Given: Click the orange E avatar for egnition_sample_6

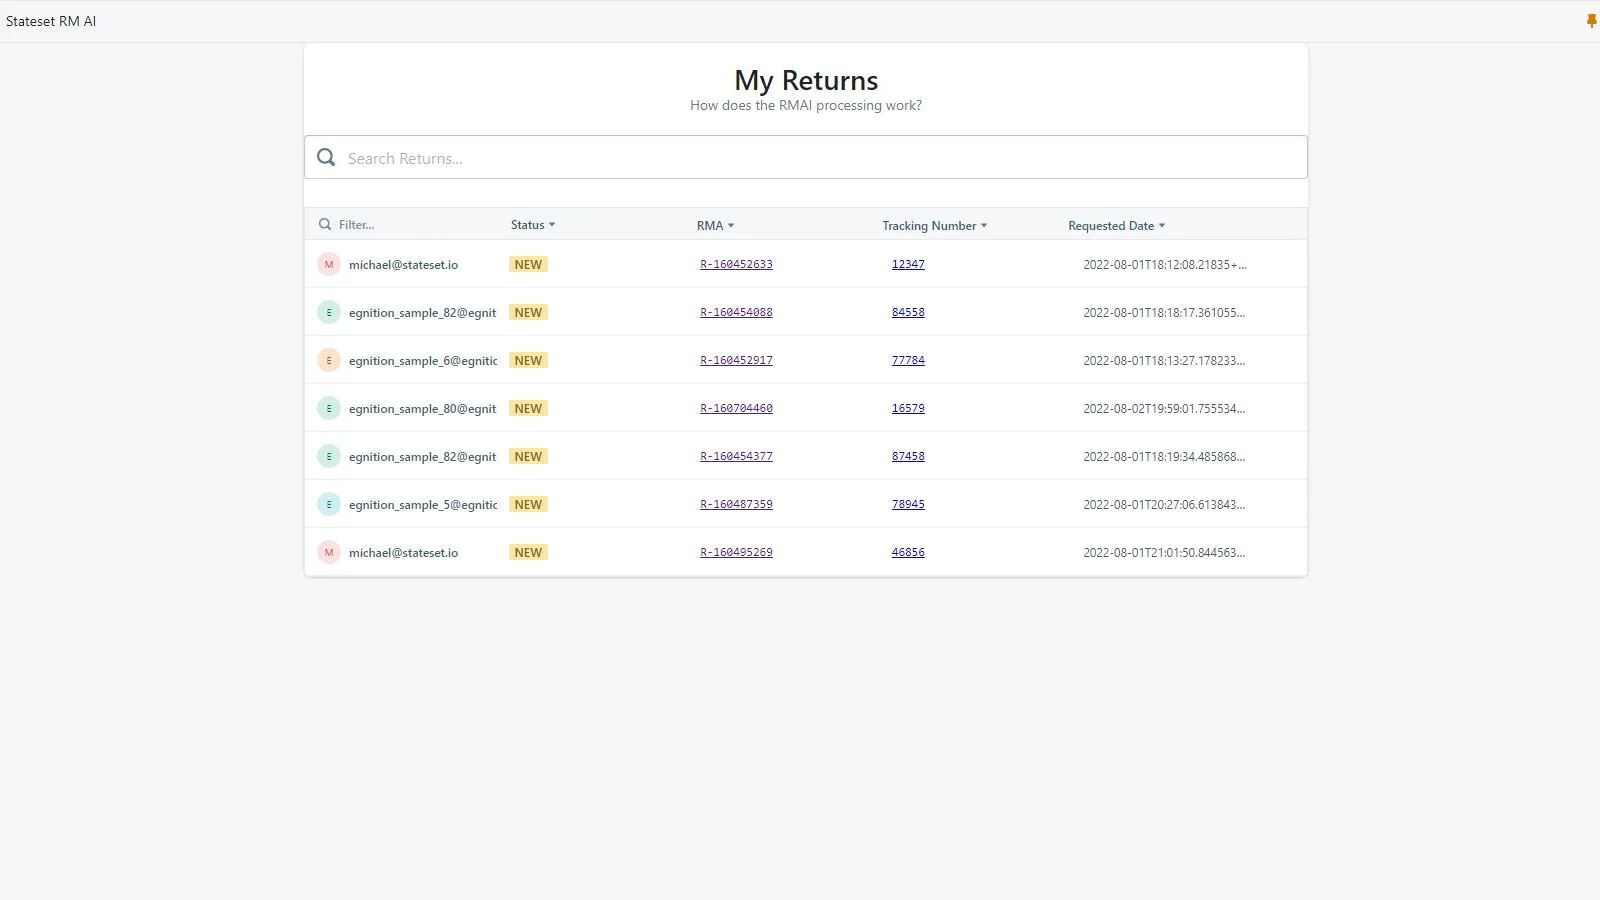Looking at the screenshot, I should click(x=329, y=360).
